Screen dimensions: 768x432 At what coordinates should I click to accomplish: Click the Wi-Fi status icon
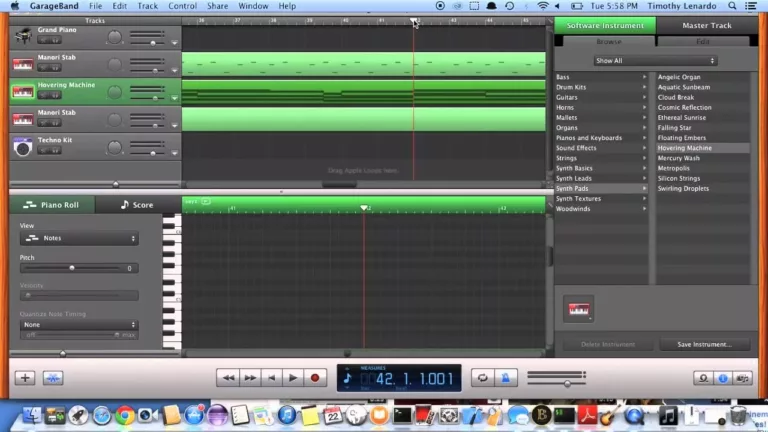point(542,6)
